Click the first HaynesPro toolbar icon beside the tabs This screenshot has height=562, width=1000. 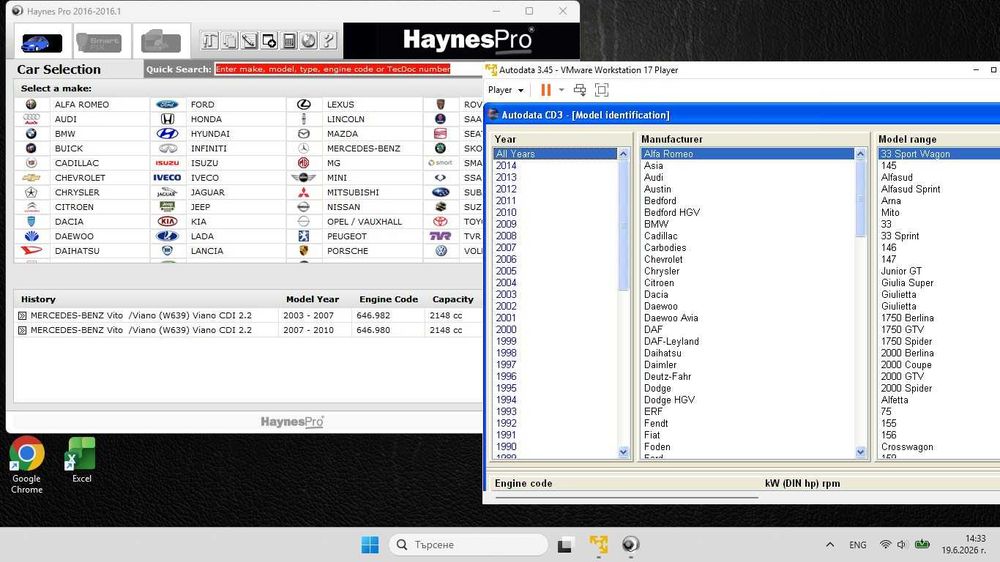point(210,41)
